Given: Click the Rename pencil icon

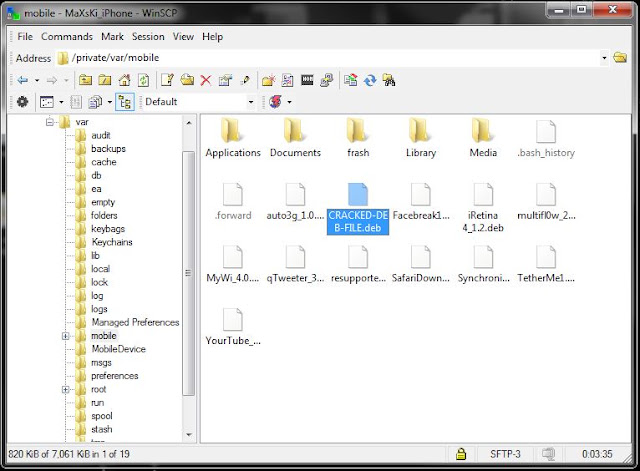Looking at the screenshot, I should coord(245,80).
